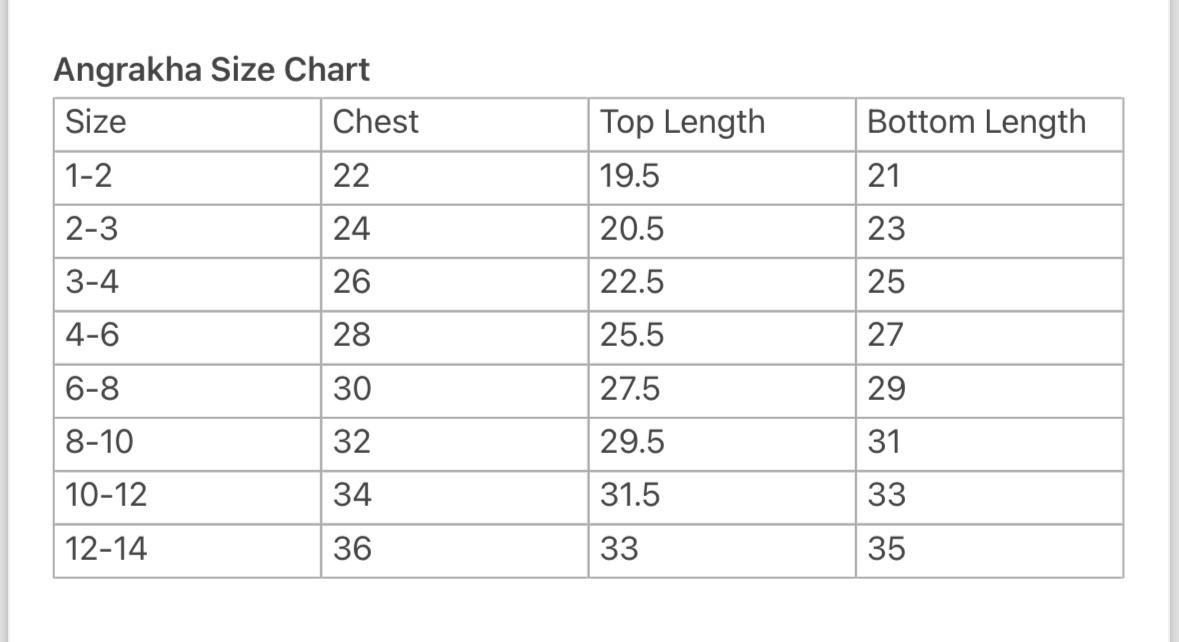
Task: Click the 2-3 size row label
Action: pos(91,230)
